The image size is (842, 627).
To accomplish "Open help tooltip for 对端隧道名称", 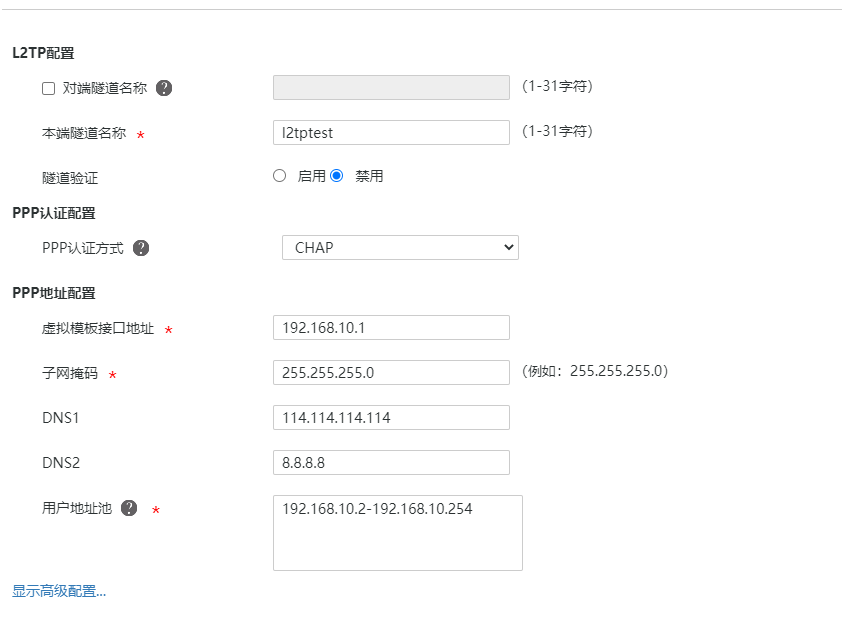I will click(x=164, y=88).
